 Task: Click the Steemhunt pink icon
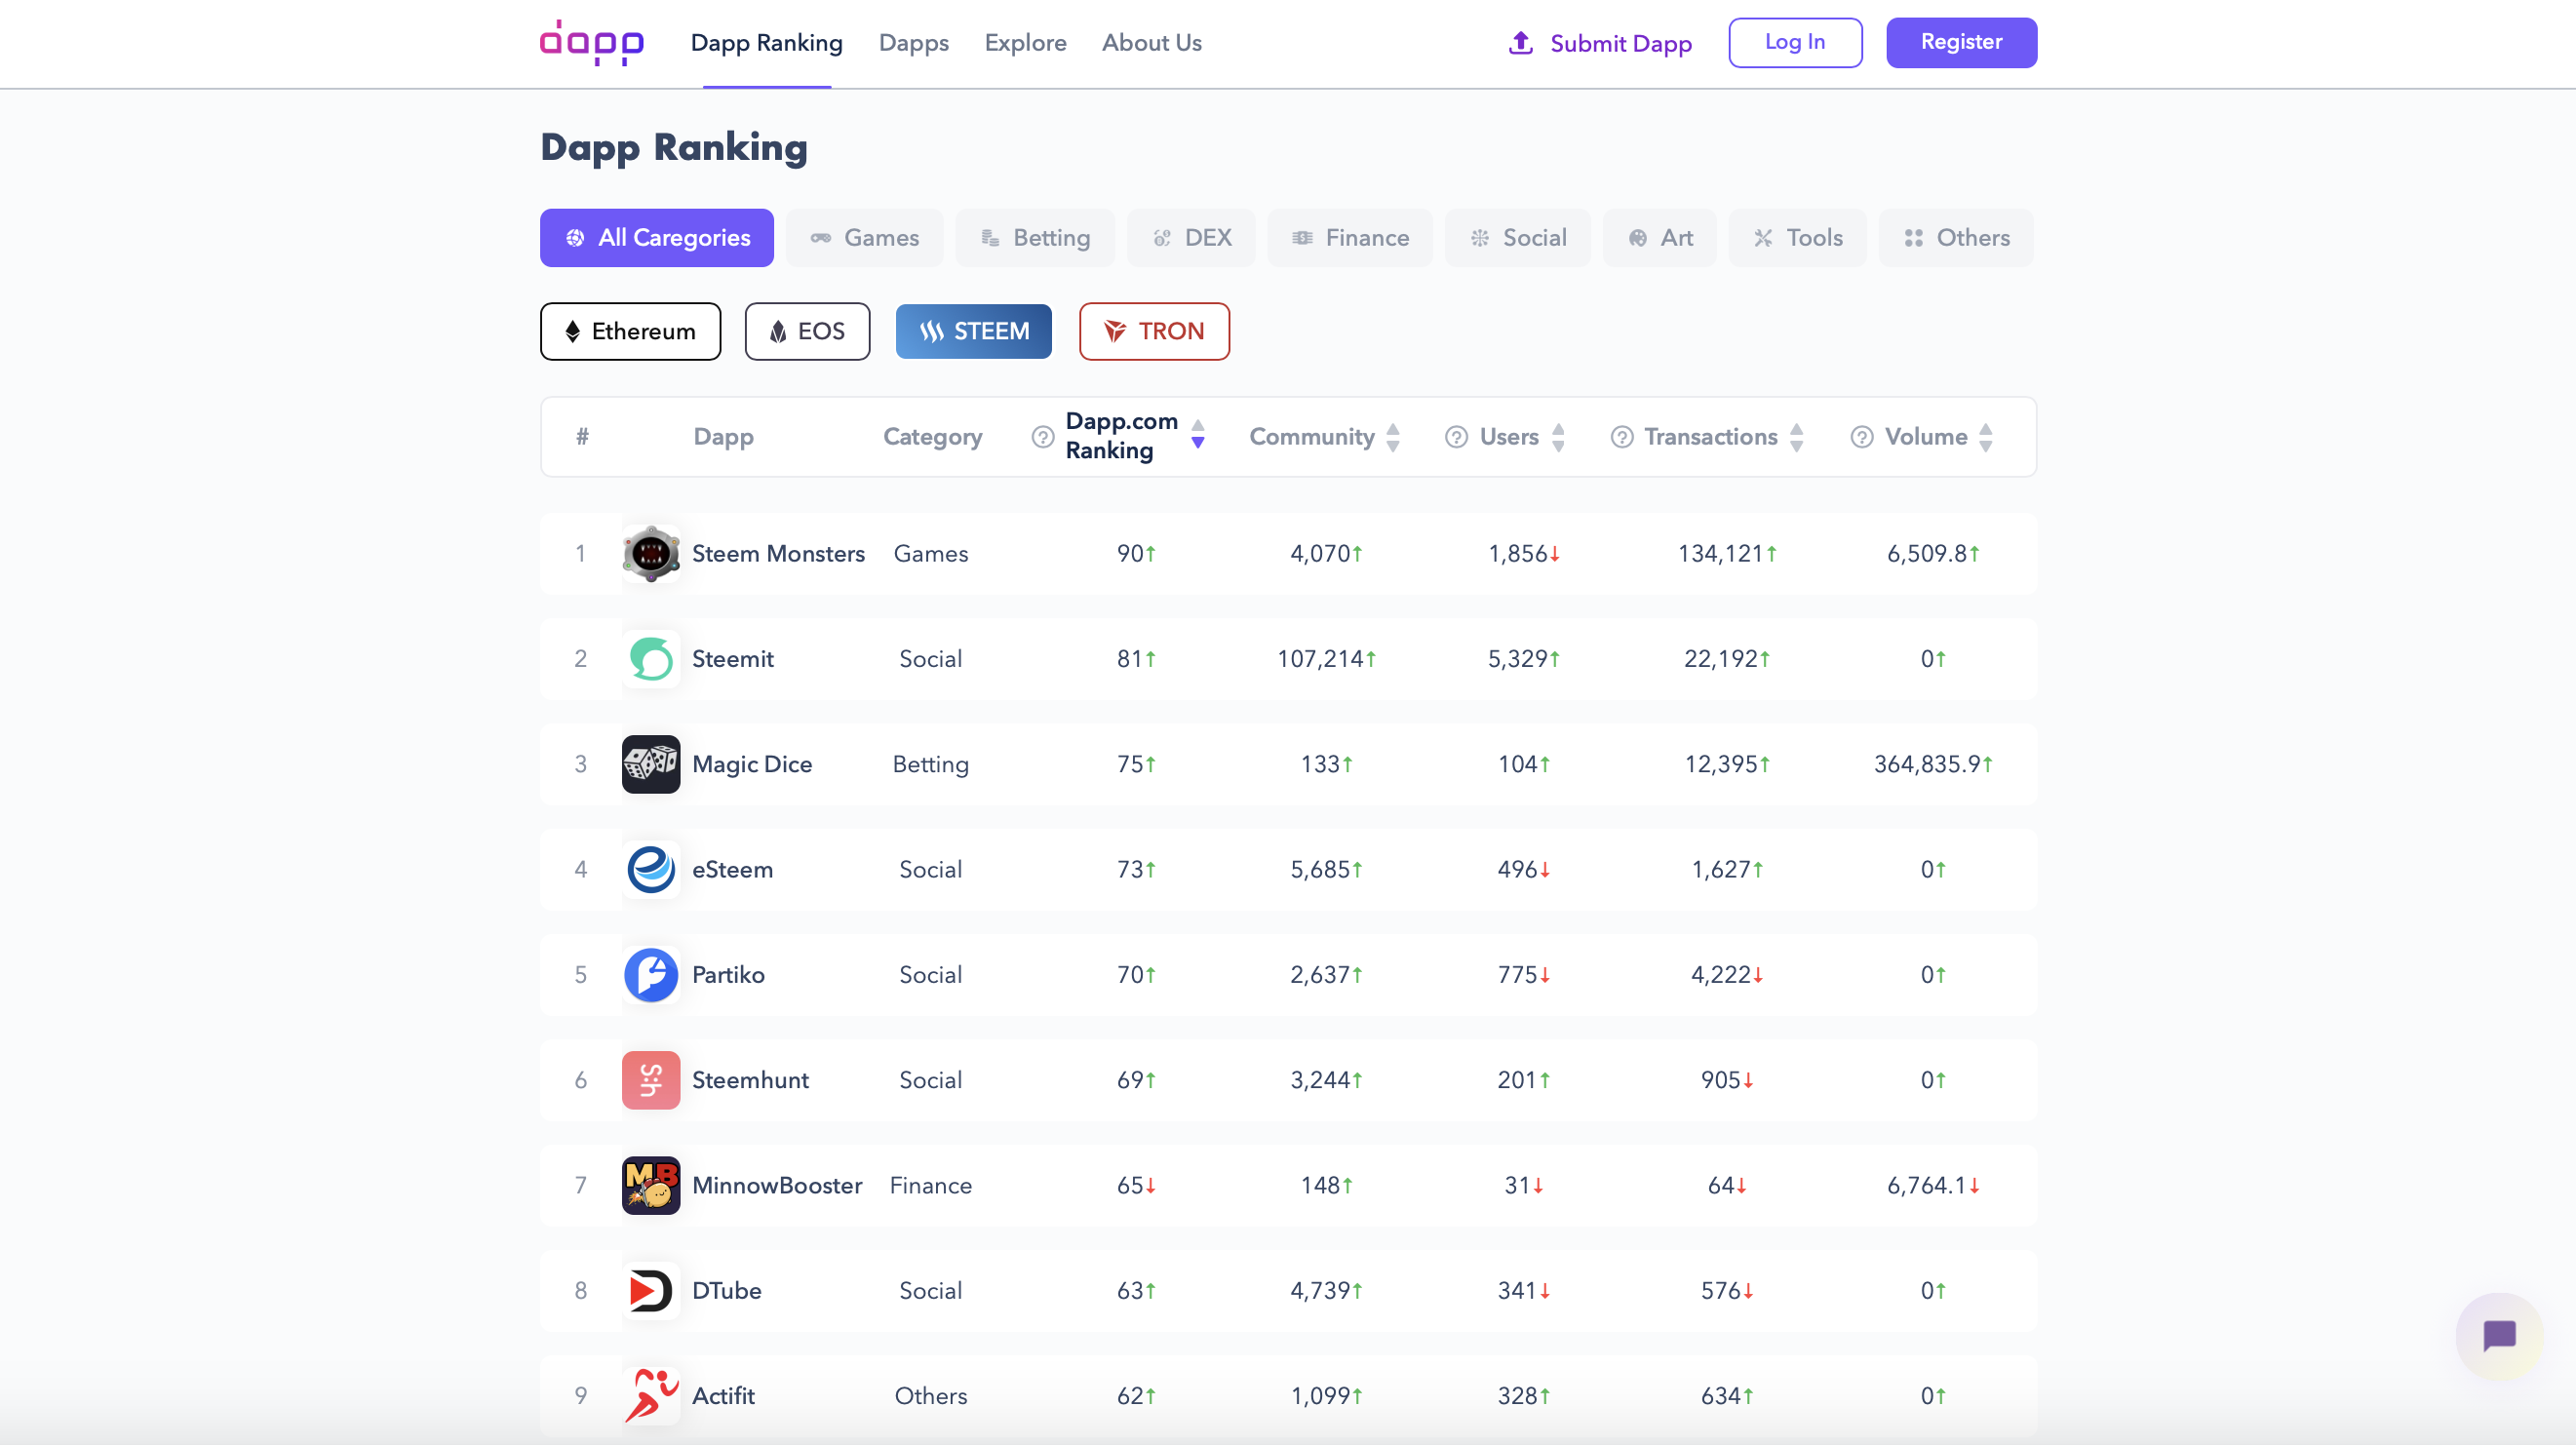click(x=651, y=1080)
